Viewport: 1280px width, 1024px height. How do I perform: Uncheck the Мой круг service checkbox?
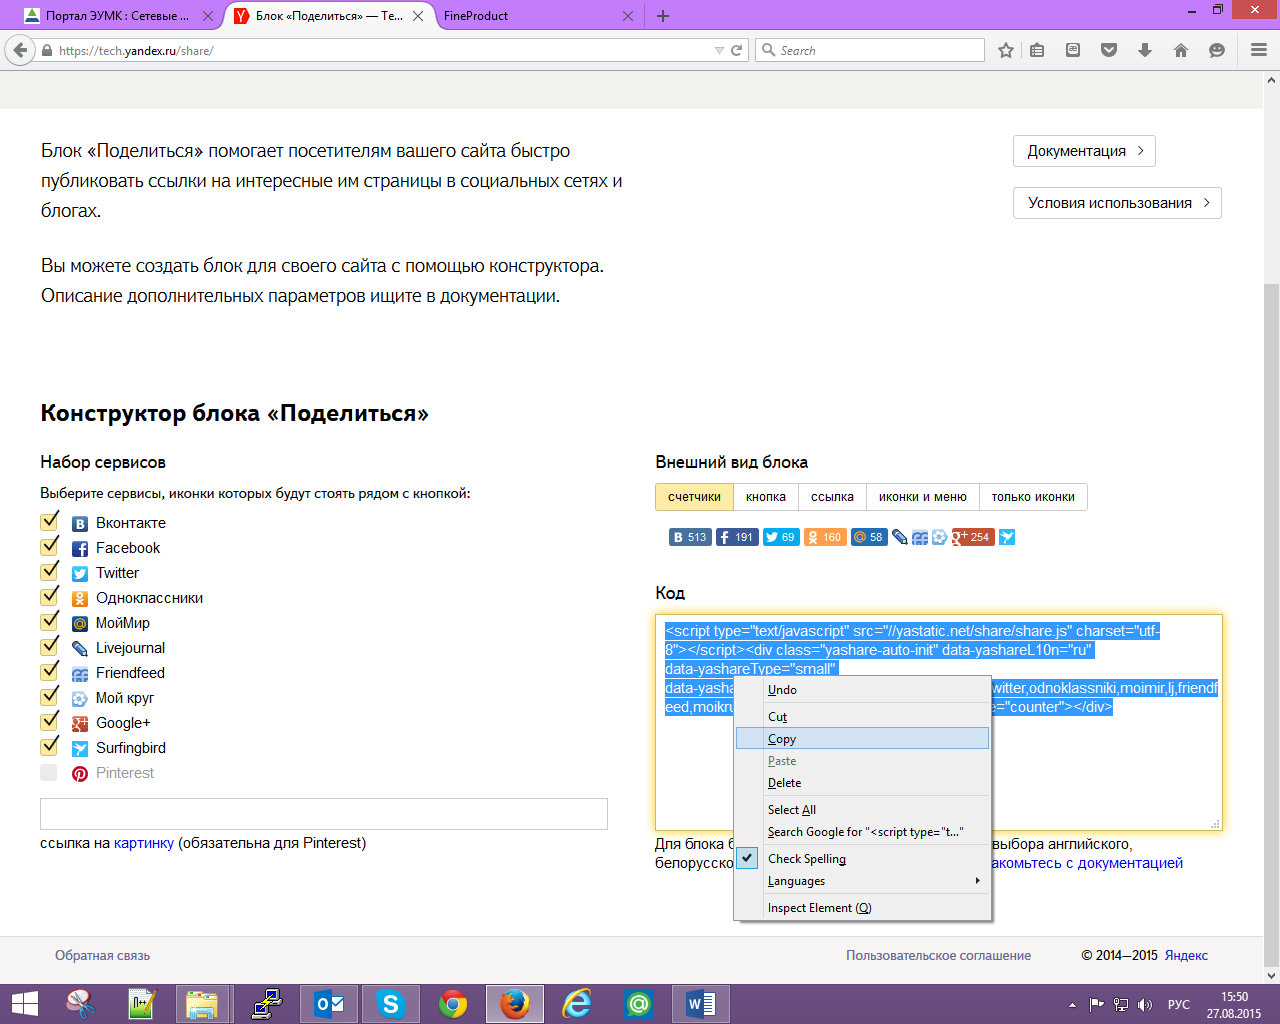pyautogui.click(x=49, y=696)
